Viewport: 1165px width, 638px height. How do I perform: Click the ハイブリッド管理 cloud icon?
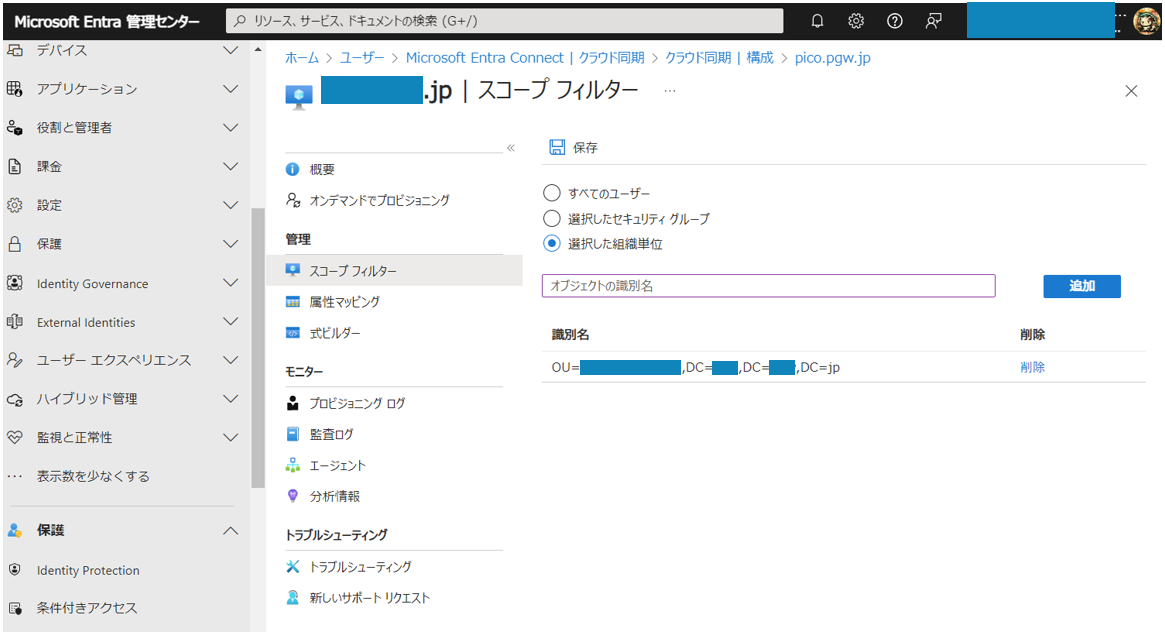[15, 400]
